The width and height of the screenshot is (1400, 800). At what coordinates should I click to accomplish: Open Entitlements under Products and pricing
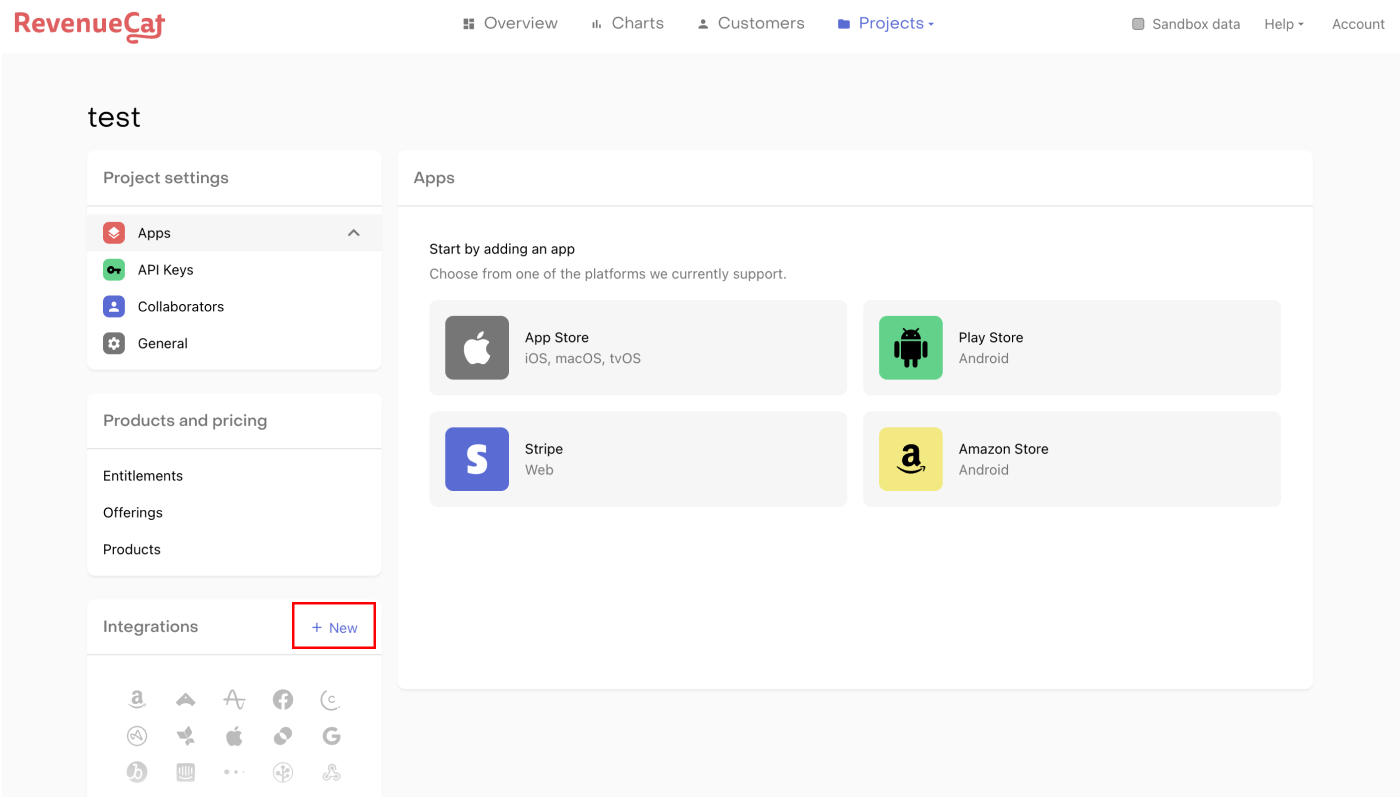pos(143,476)
